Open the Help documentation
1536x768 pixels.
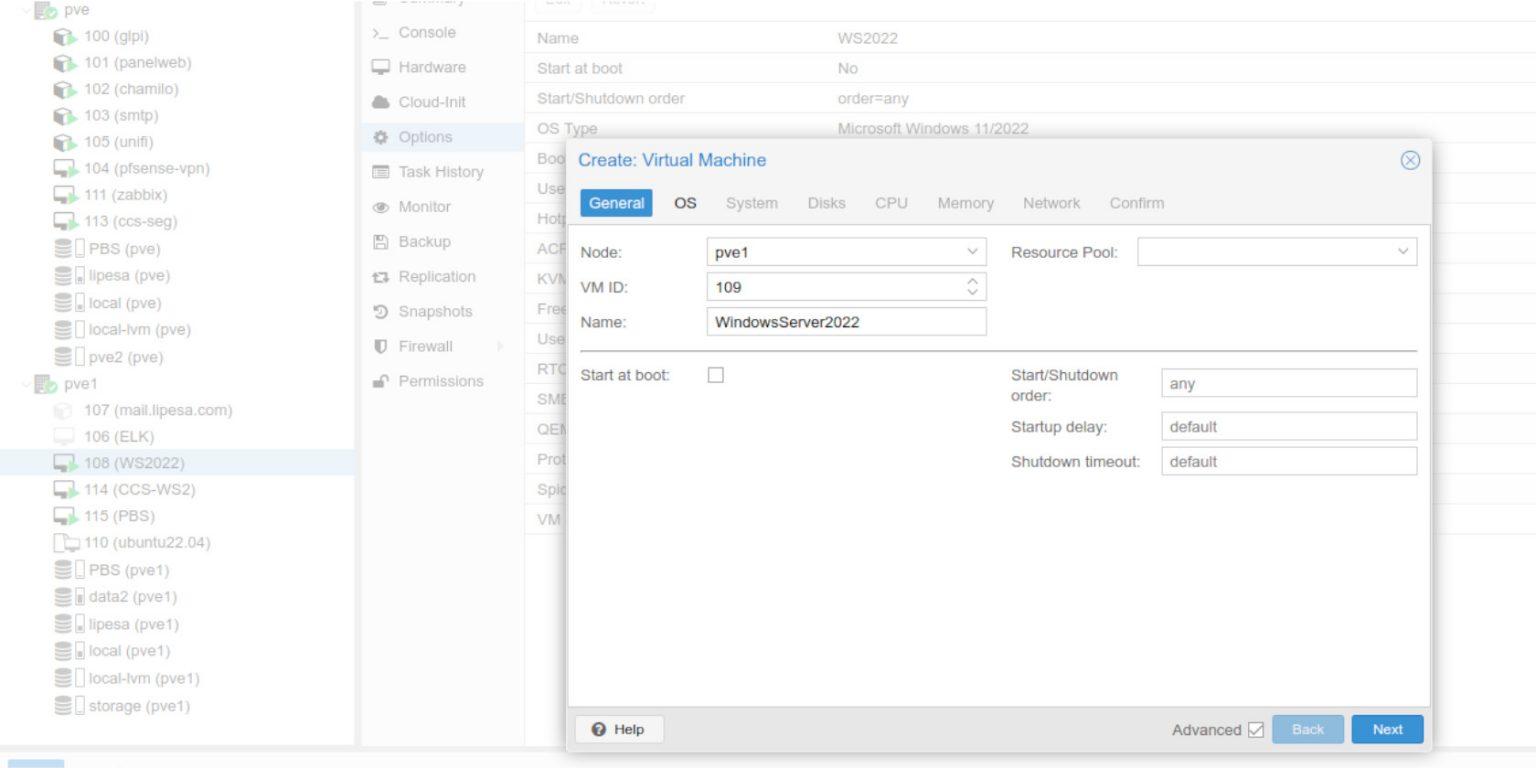point(619,729)
